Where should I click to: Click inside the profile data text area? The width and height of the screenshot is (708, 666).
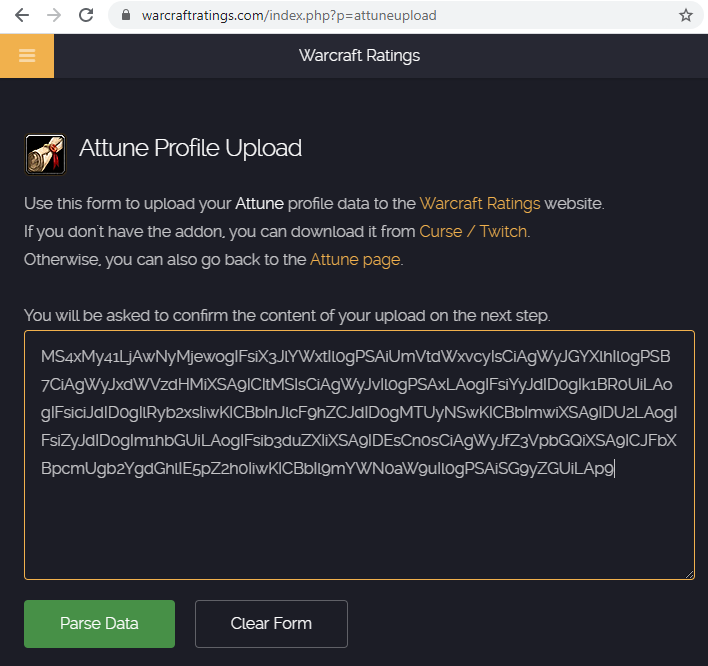tap(358, 520)
